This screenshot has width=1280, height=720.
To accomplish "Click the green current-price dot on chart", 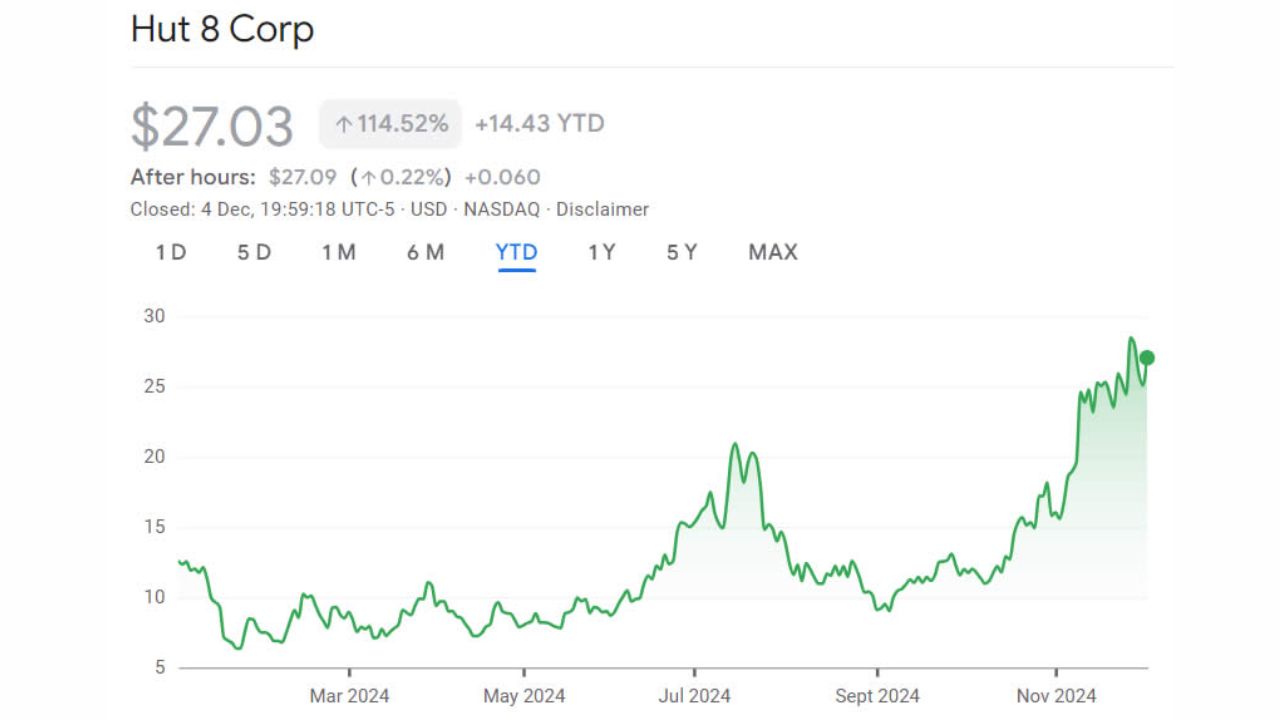I will click(x=1147, y=358).
